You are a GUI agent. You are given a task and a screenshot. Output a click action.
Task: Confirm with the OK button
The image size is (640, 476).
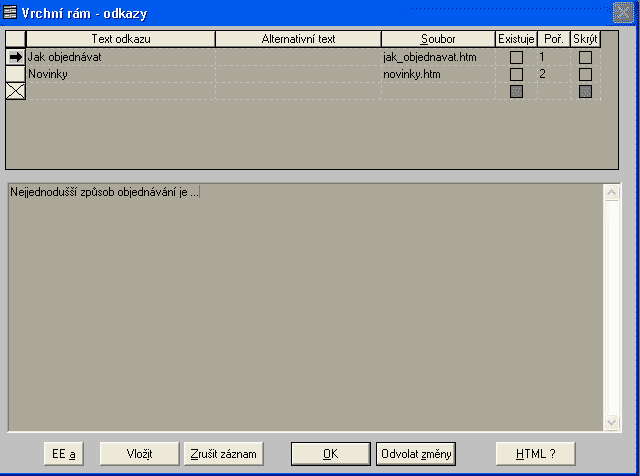331,454
